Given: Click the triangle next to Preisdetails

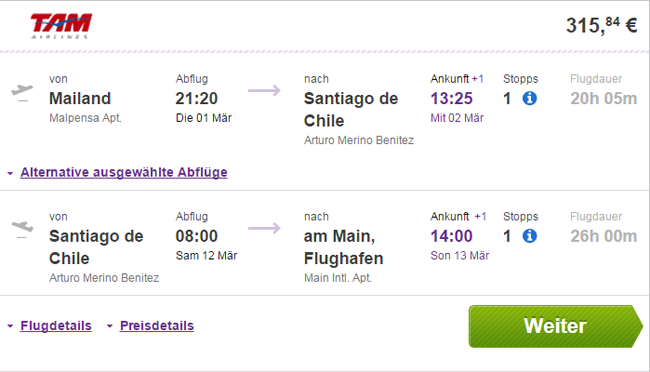Looking at the screenshot, I should click(x=110, y=326).
